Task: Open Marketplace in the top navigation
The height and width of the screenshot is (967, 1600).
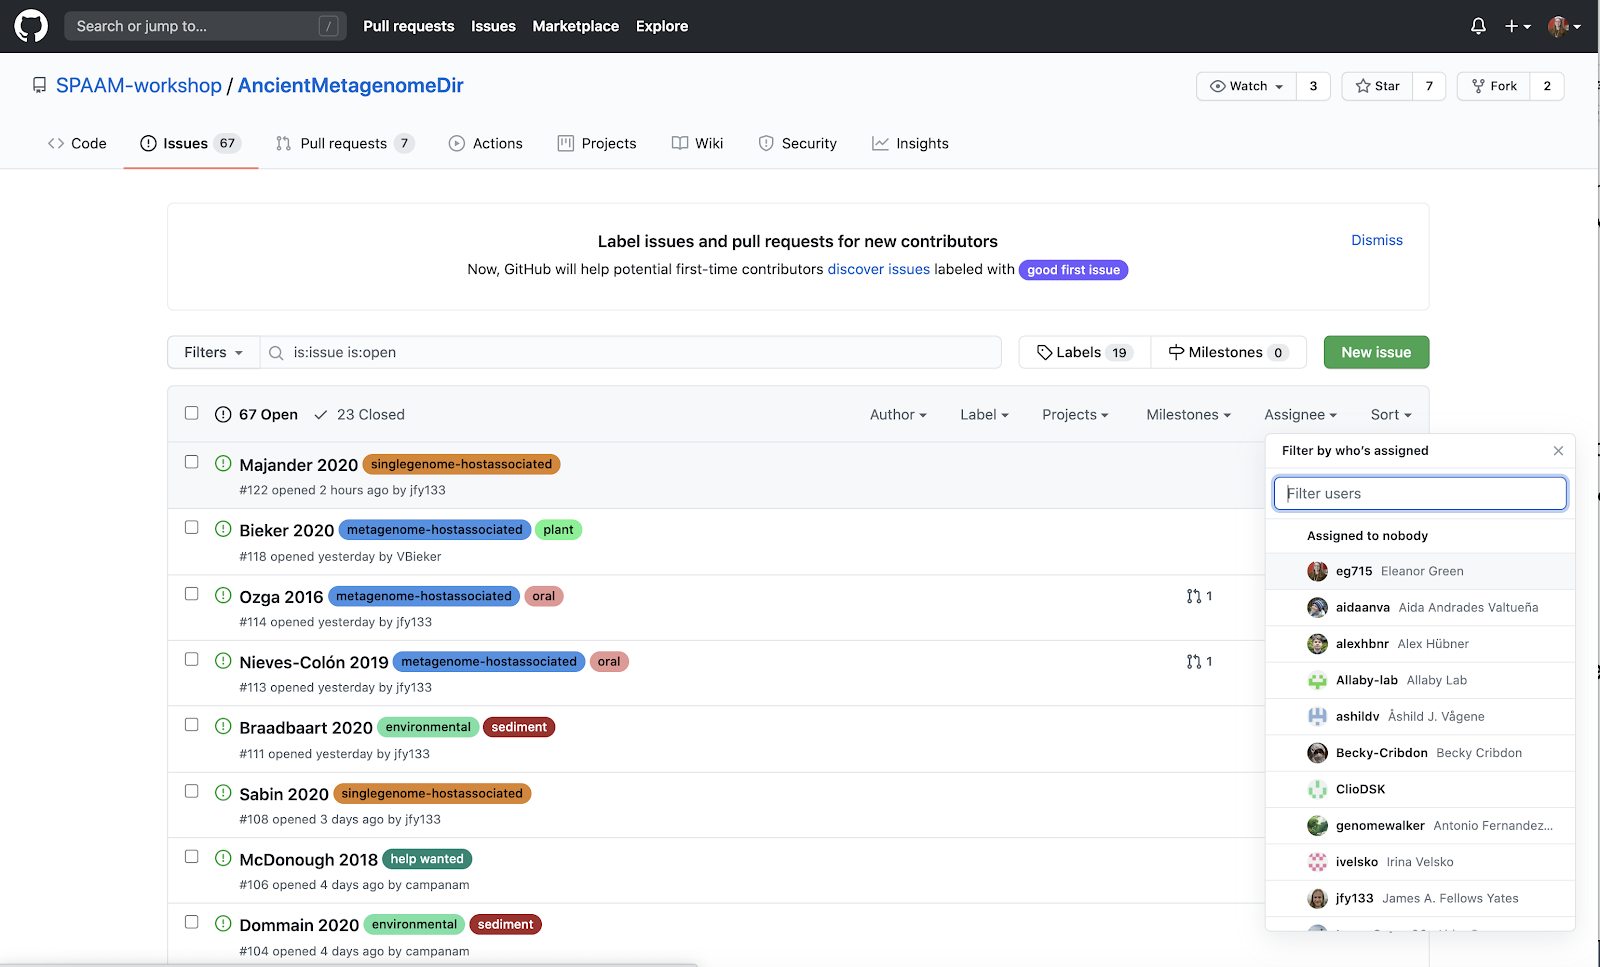Action: point(576,26)
